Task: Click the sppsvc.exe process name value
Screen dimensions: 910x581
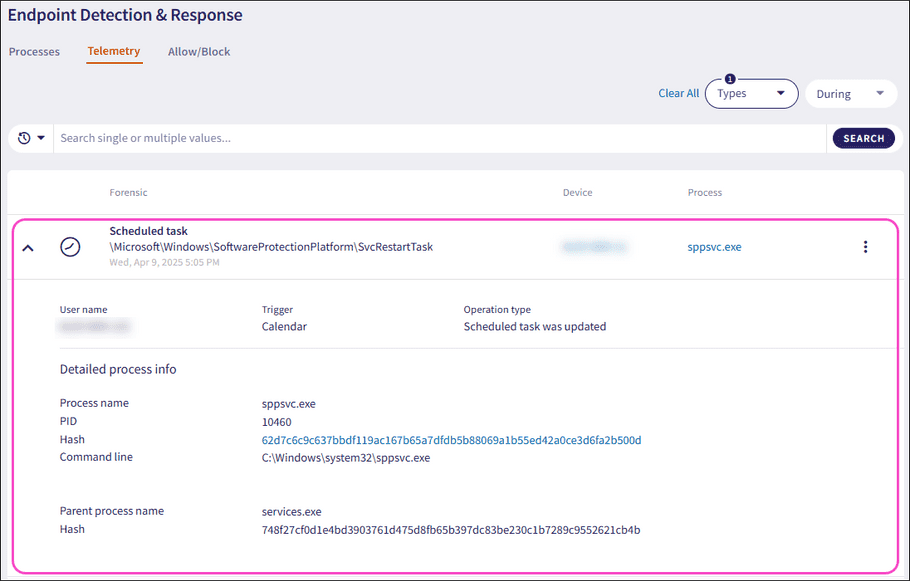Action: point(288,404)
